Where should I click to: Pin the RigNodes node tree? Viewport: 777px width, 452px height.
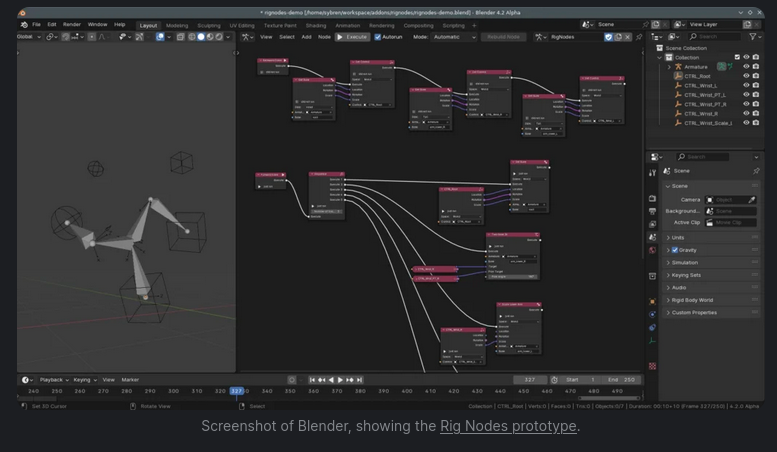pos(639,37)
